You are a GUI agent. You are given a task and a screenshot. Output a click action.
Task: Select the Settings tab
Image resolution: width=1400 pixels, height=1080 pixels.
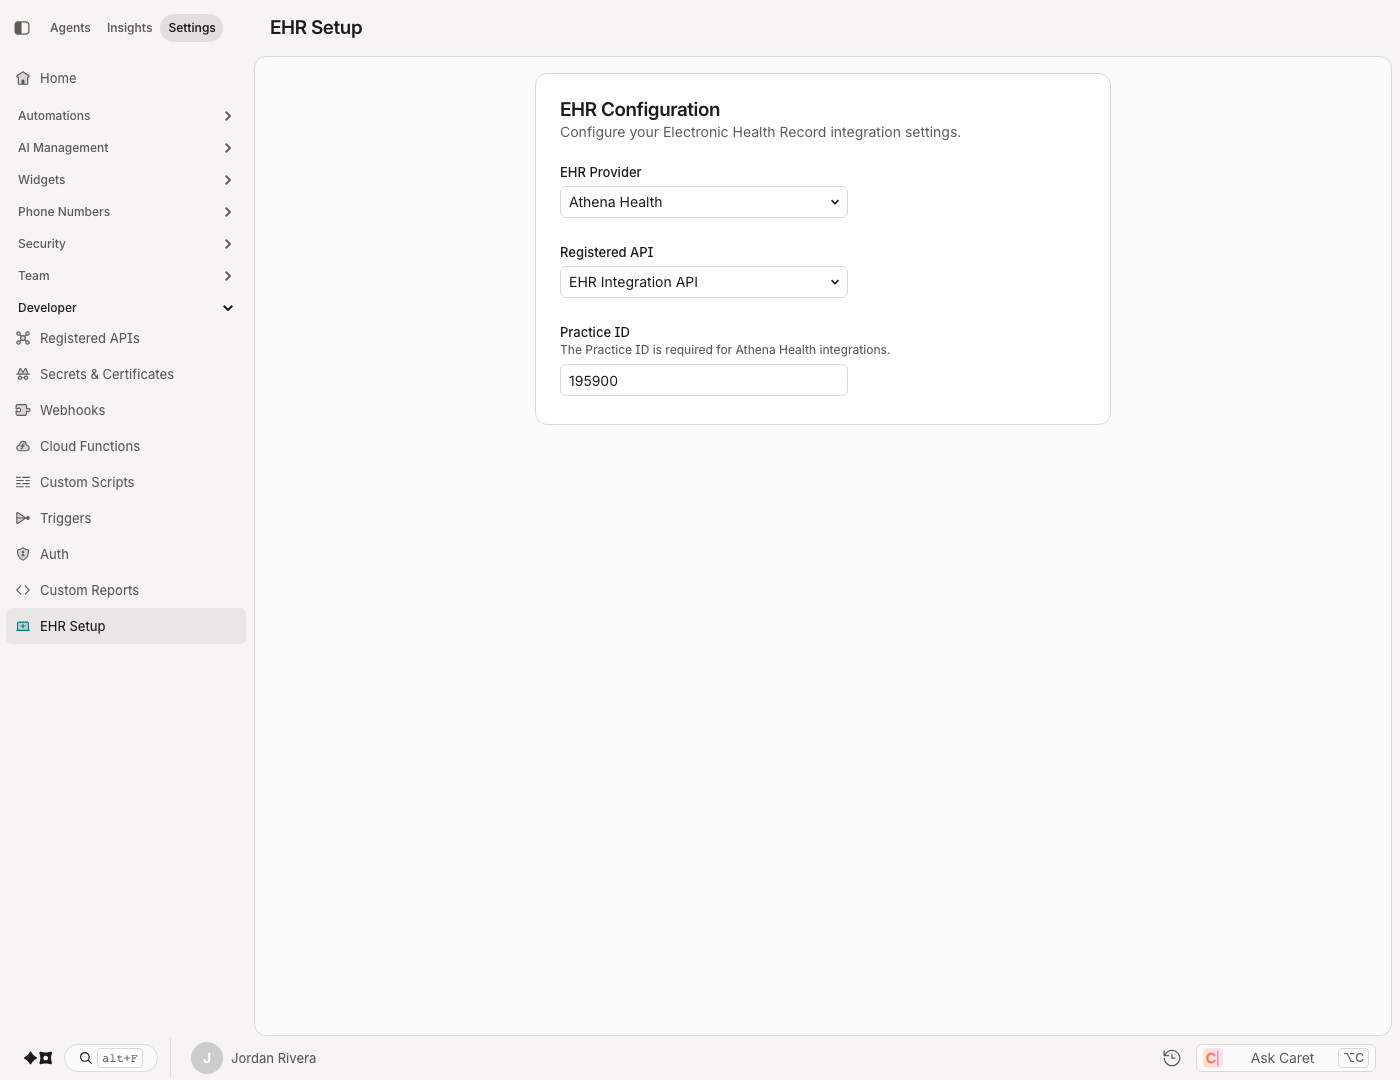pos(192,28)
